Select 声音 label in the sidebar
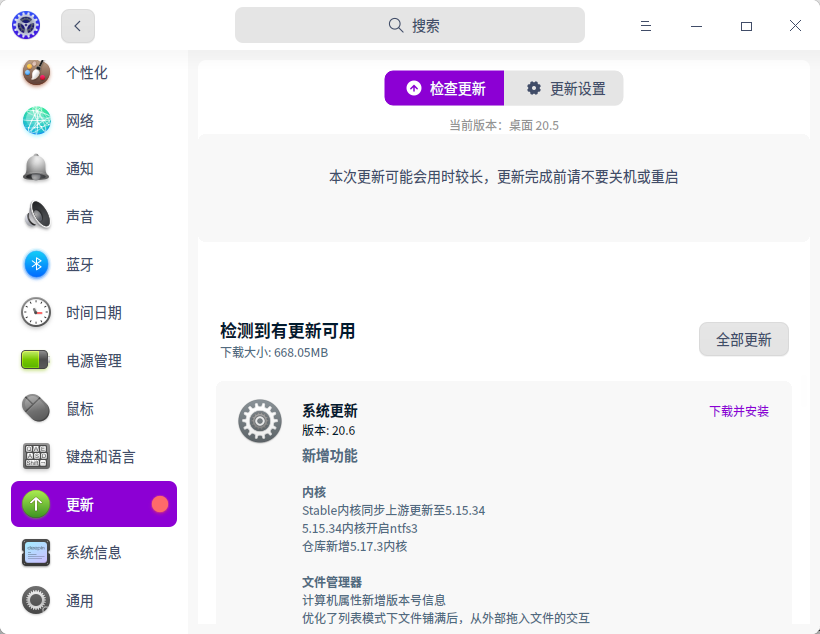This screenshot has width=820, height=634. click(80, 217)
